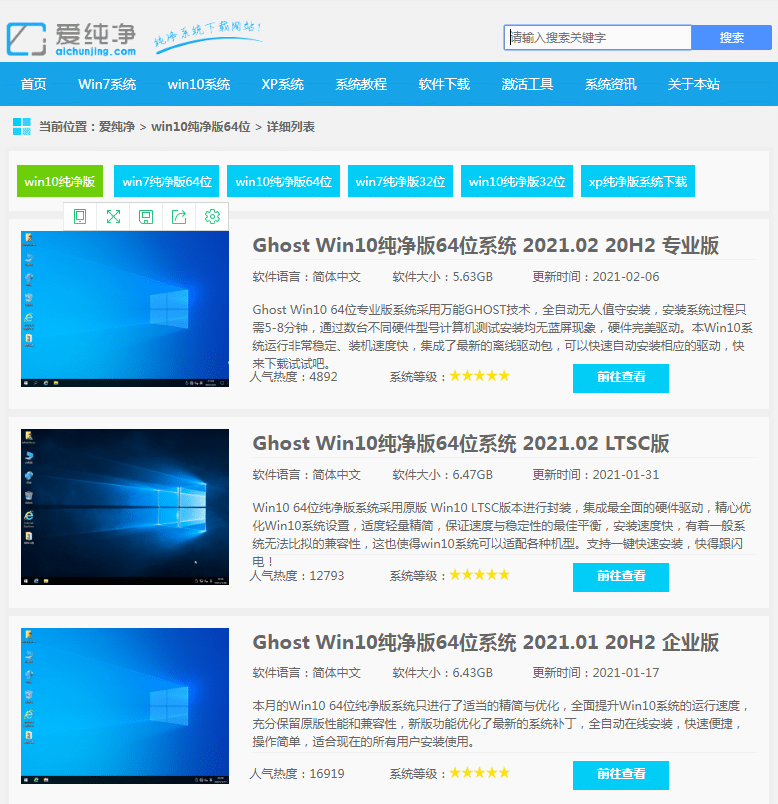The width and height of the screenshot is (778, 804).
Task: Click the star rating of 专业版 entry
Action: 480,376
